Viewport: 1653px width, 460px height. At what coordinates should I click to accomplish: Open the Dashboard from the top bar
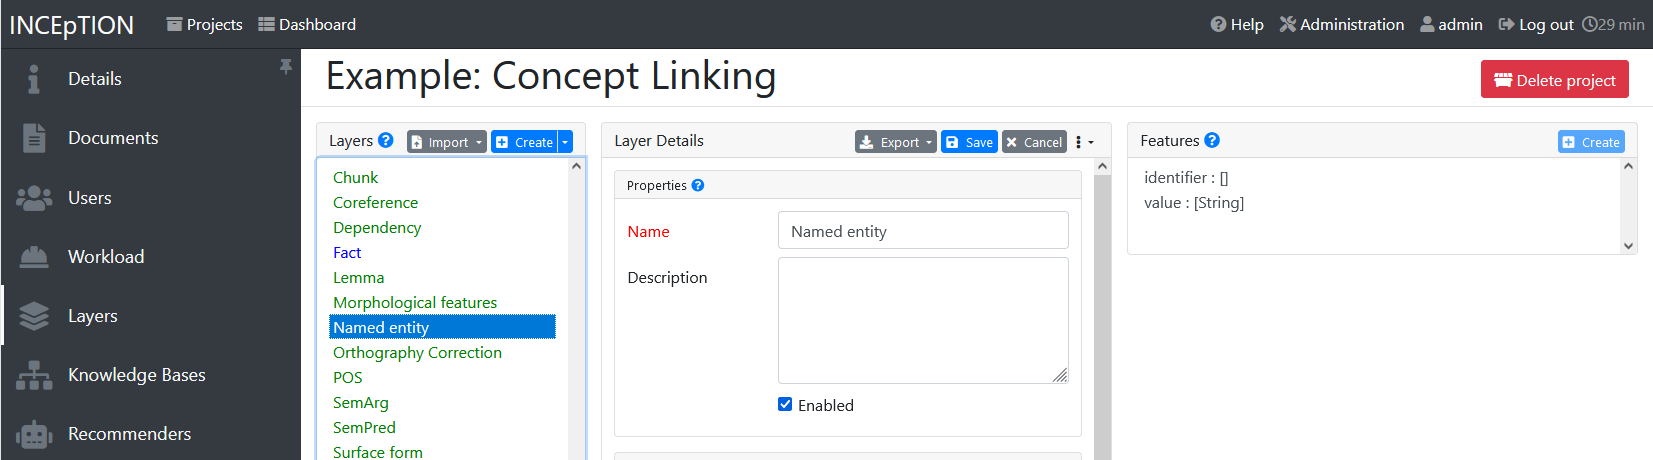point(307,24)
